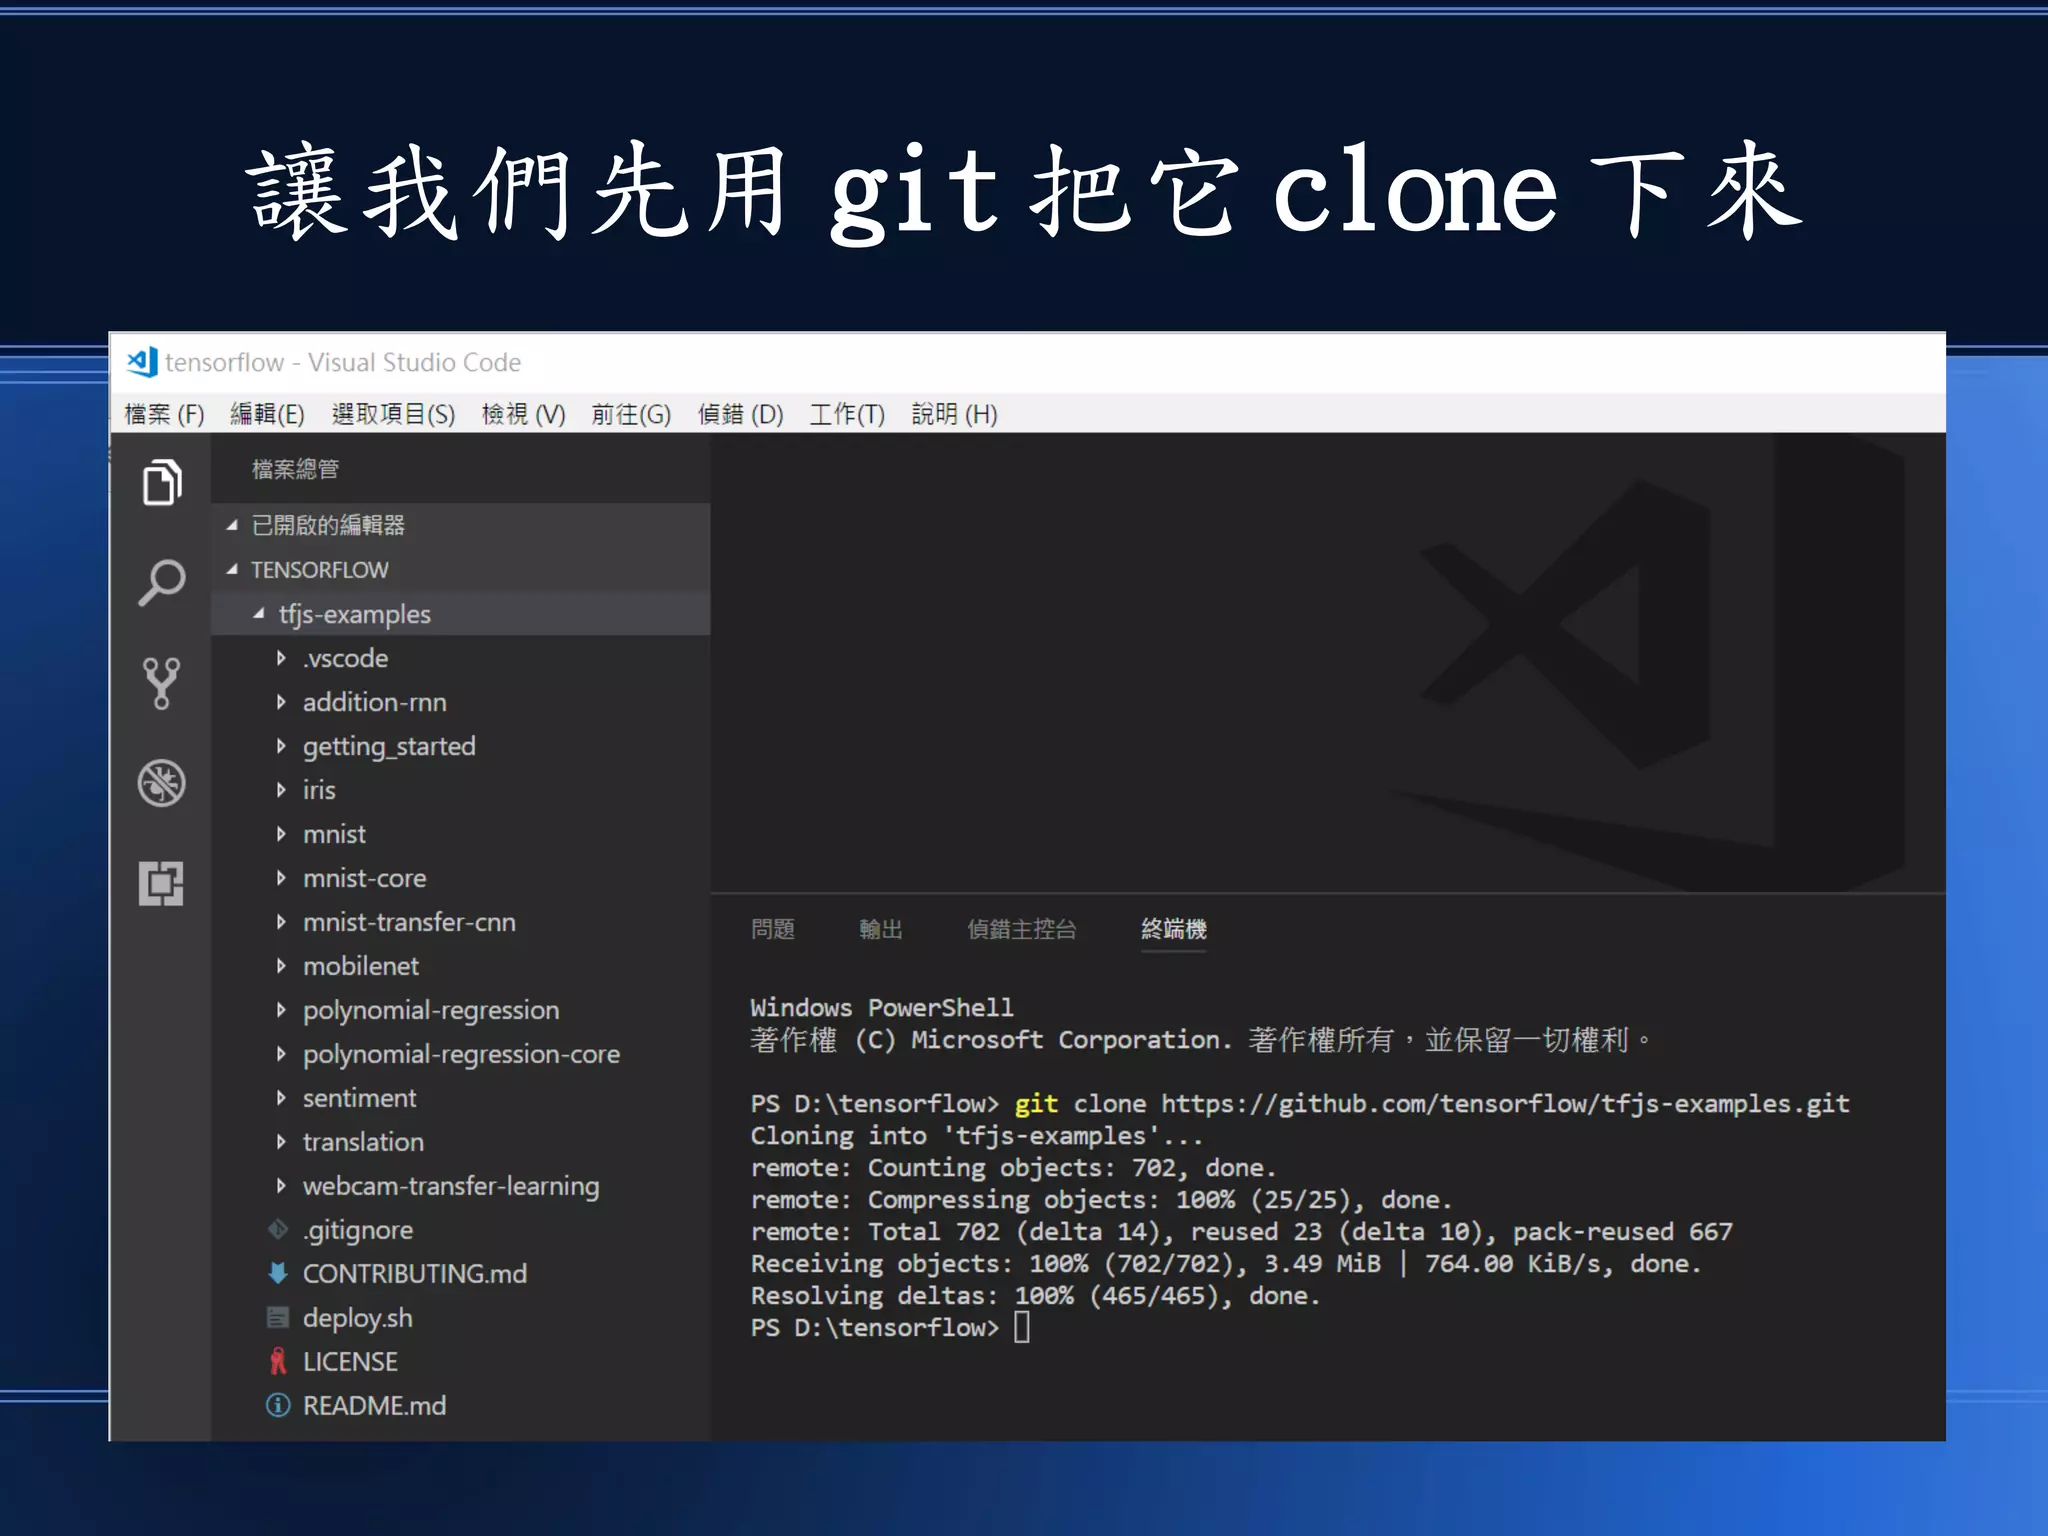Expand the sentiment folder arrow
Screen dimensions: 2048x1536
(x=281, y=1097)
